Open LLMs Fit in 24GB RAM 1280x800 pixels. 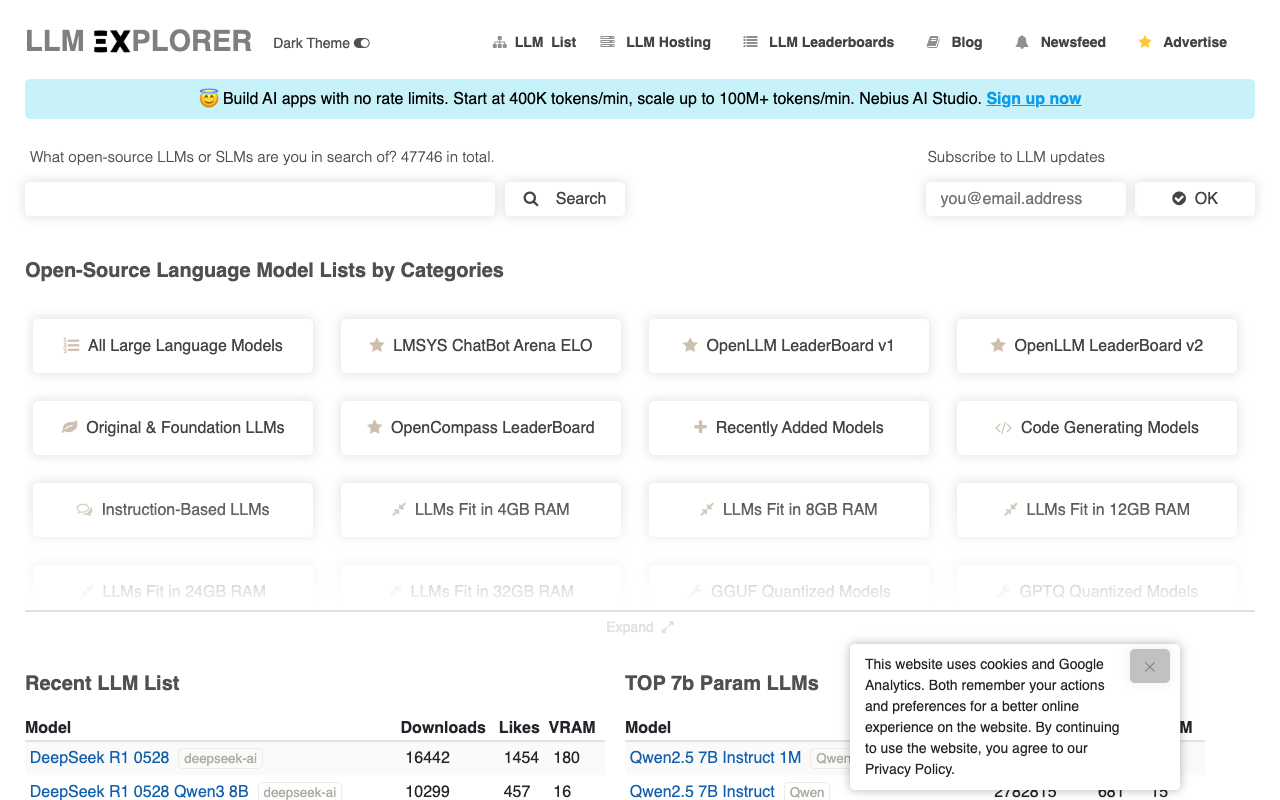coord(173,587)
